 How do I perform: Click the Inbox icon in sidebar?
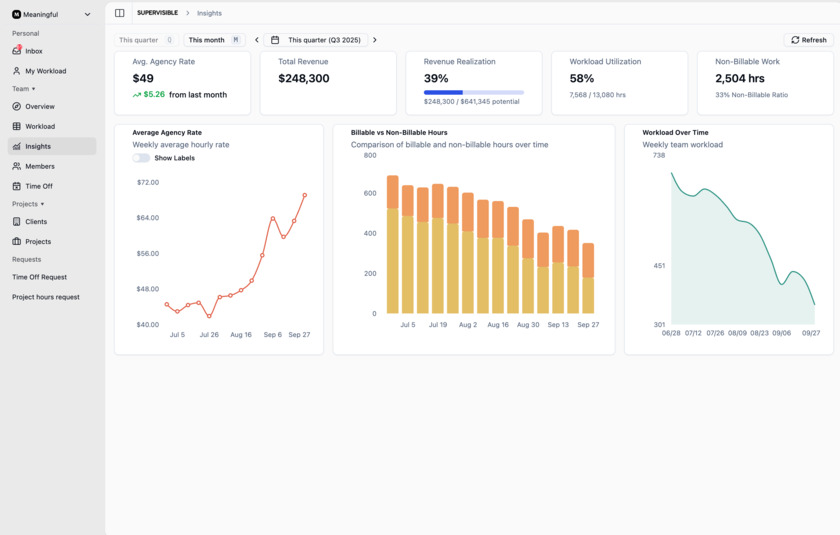click(x=17, y=50)
